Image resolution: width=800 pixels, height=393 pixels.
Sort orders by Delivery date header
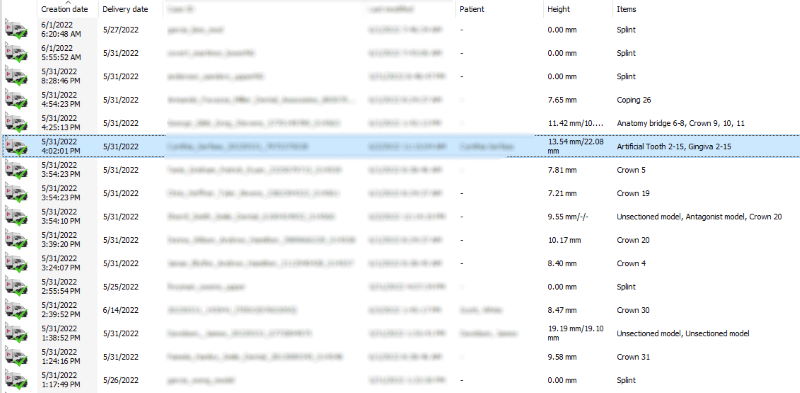125,9
